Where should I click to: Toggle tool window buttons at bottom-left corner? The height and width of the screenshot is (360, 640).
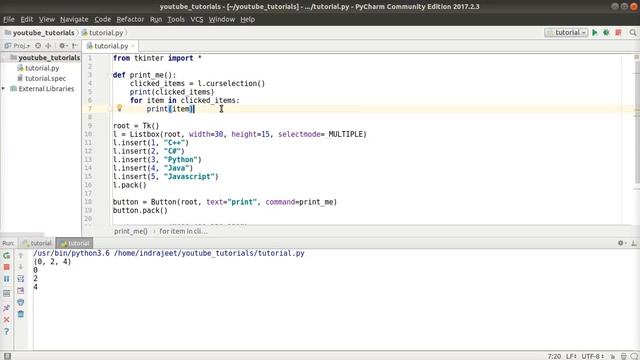[7, 356]
